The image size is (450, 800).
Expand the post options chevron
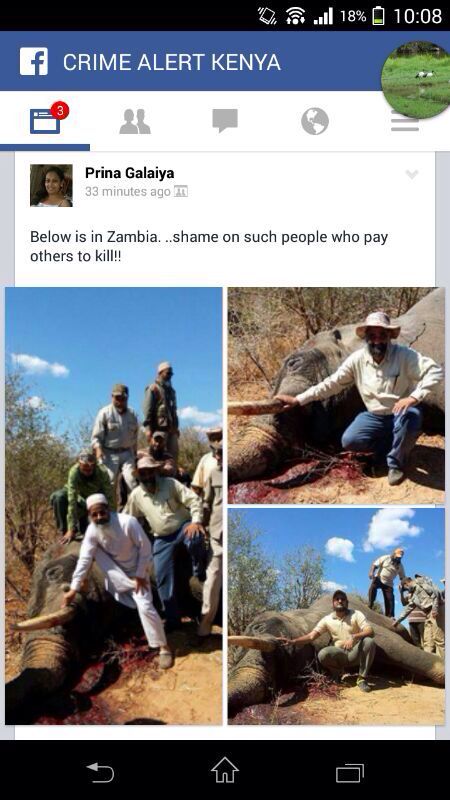click(x=412, y=174)
